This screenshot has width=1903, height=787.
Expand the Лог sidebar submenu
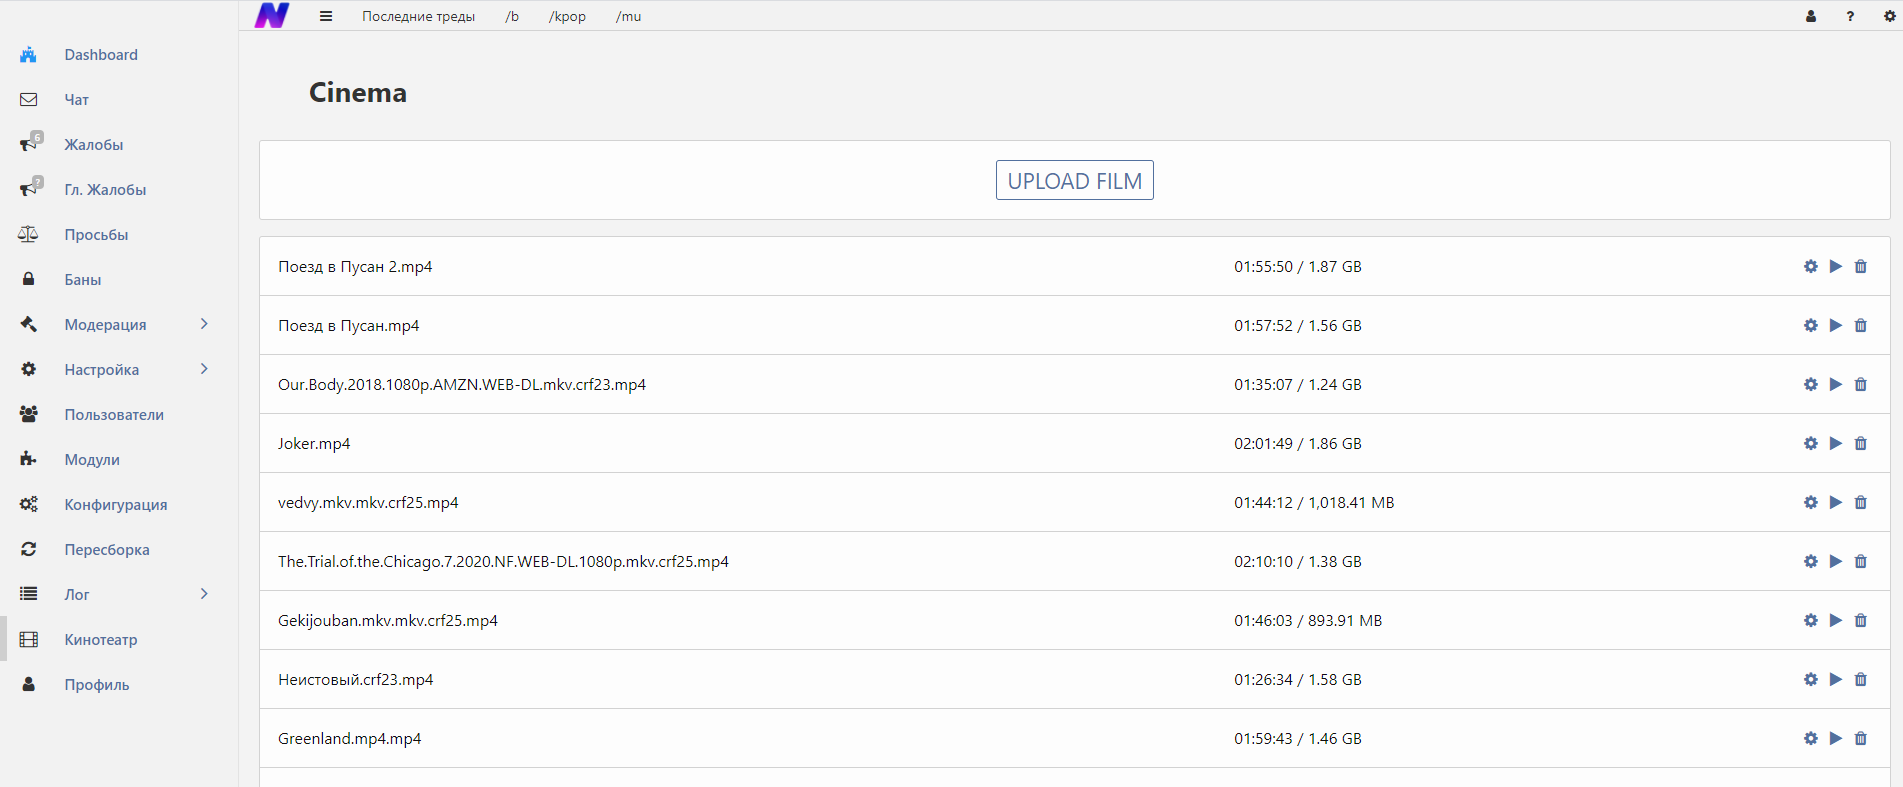pyautogui.click(x=204, y=594)
